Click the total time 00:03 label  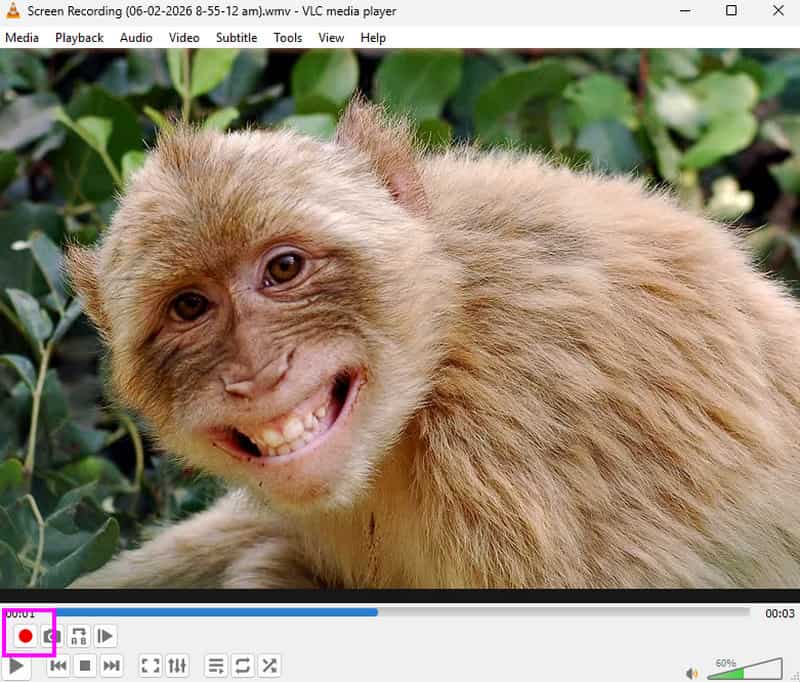coord(780,614)
